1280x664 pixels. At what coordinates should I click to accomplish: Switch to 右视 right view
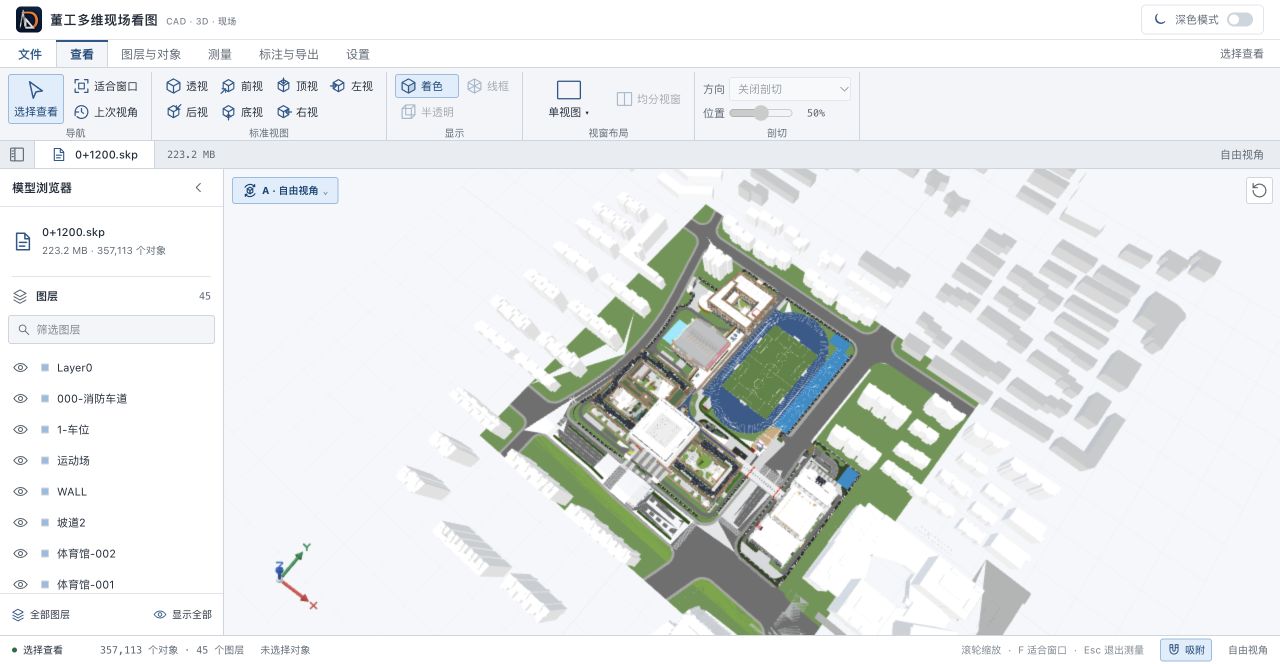(x=297, y=112)
